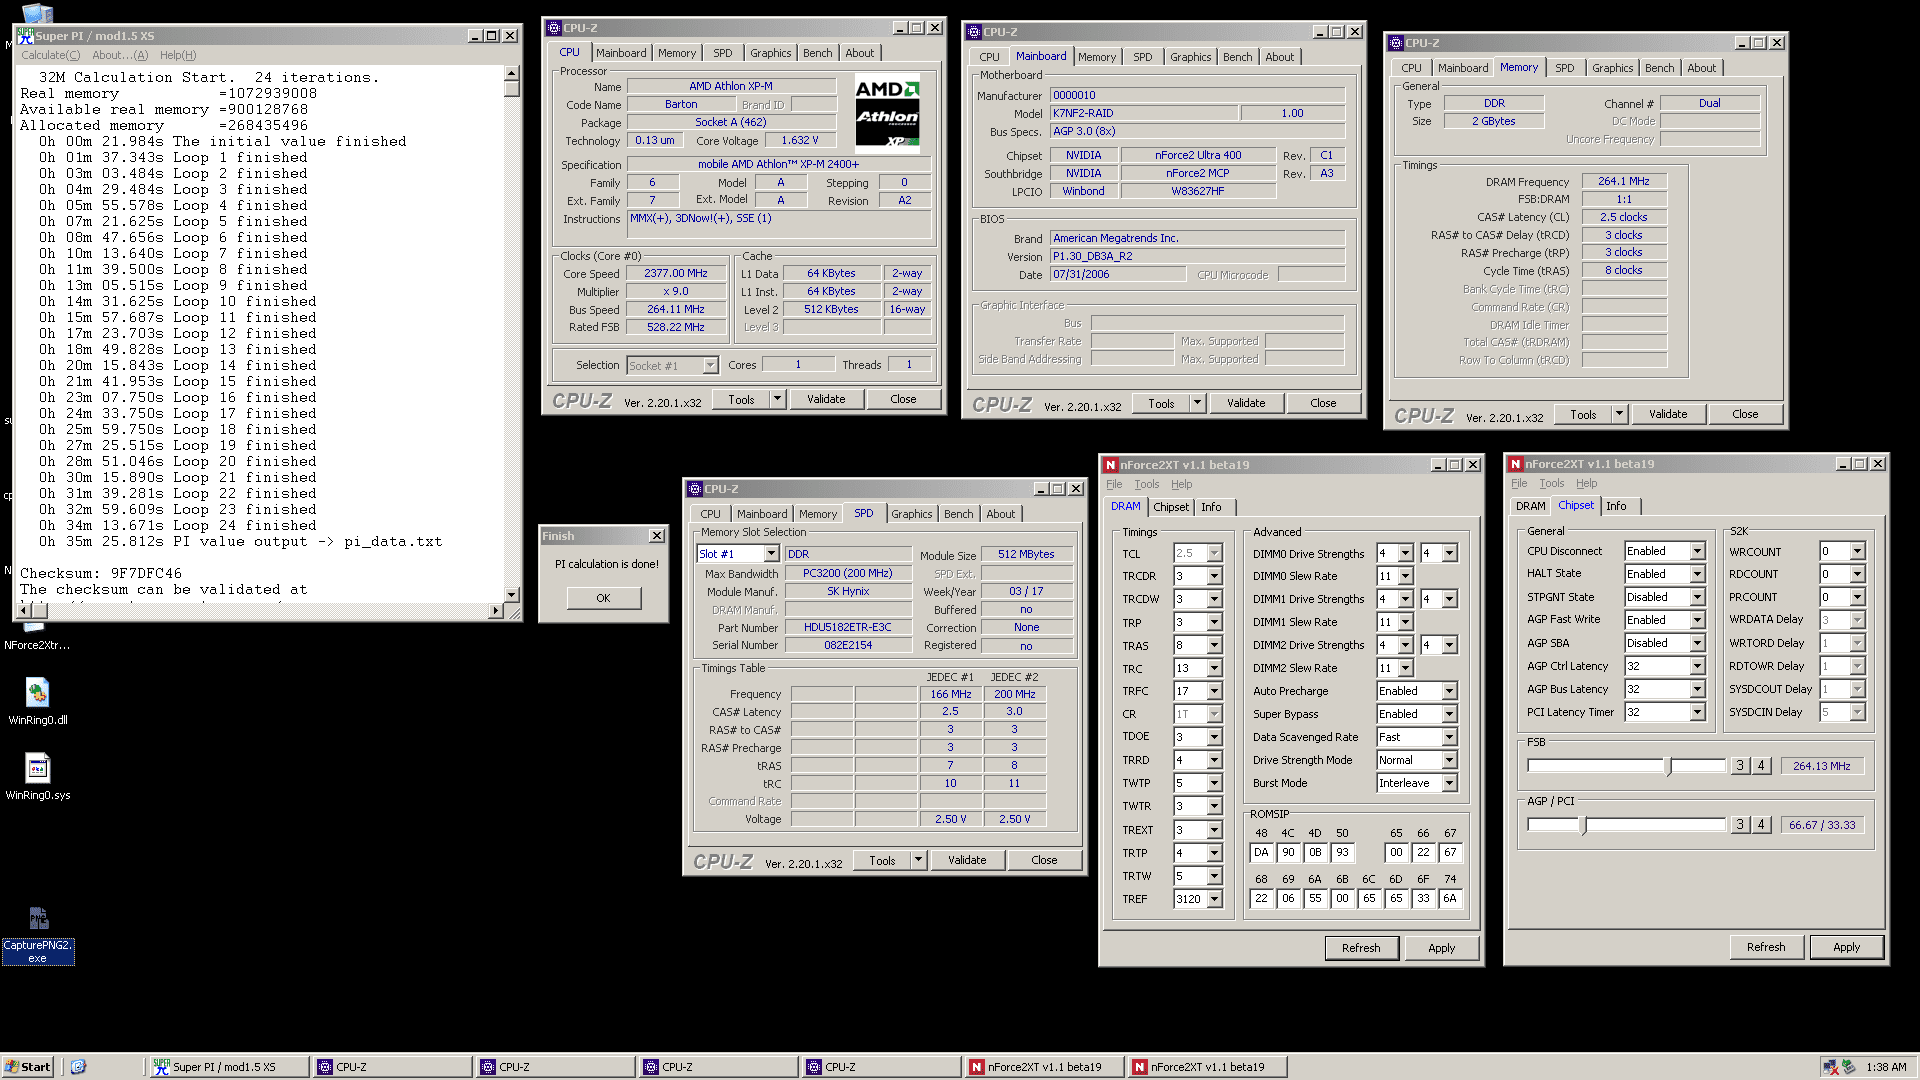Open the Auto Precharge dropdown

1449,691
